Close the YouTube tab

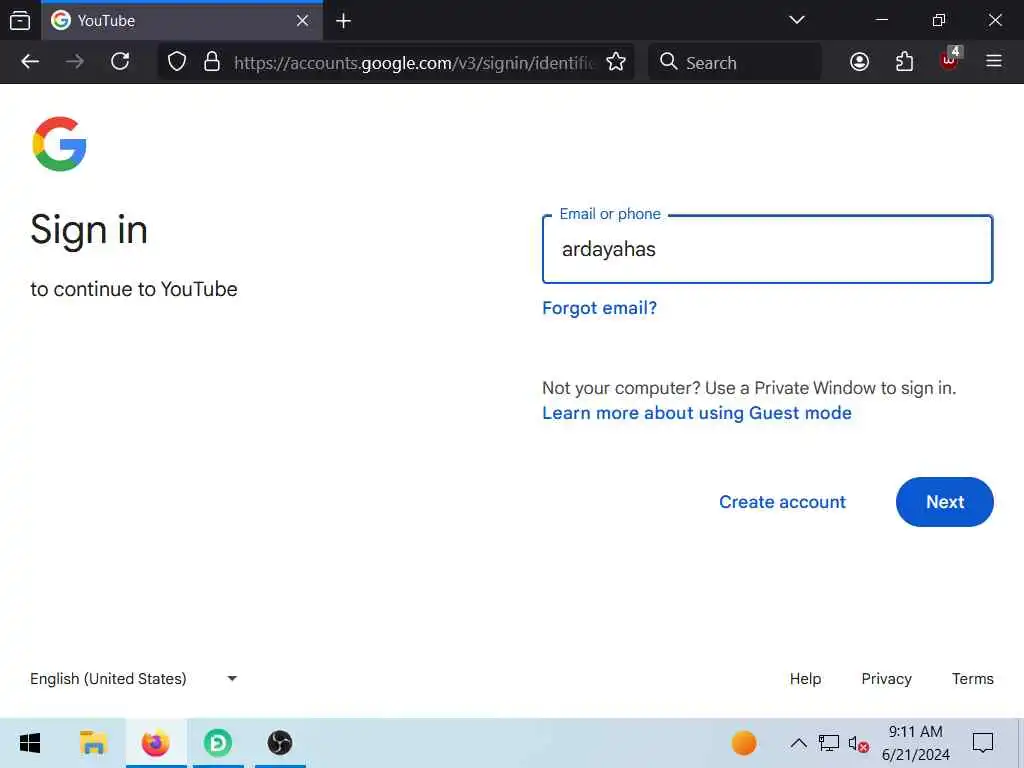302,21
